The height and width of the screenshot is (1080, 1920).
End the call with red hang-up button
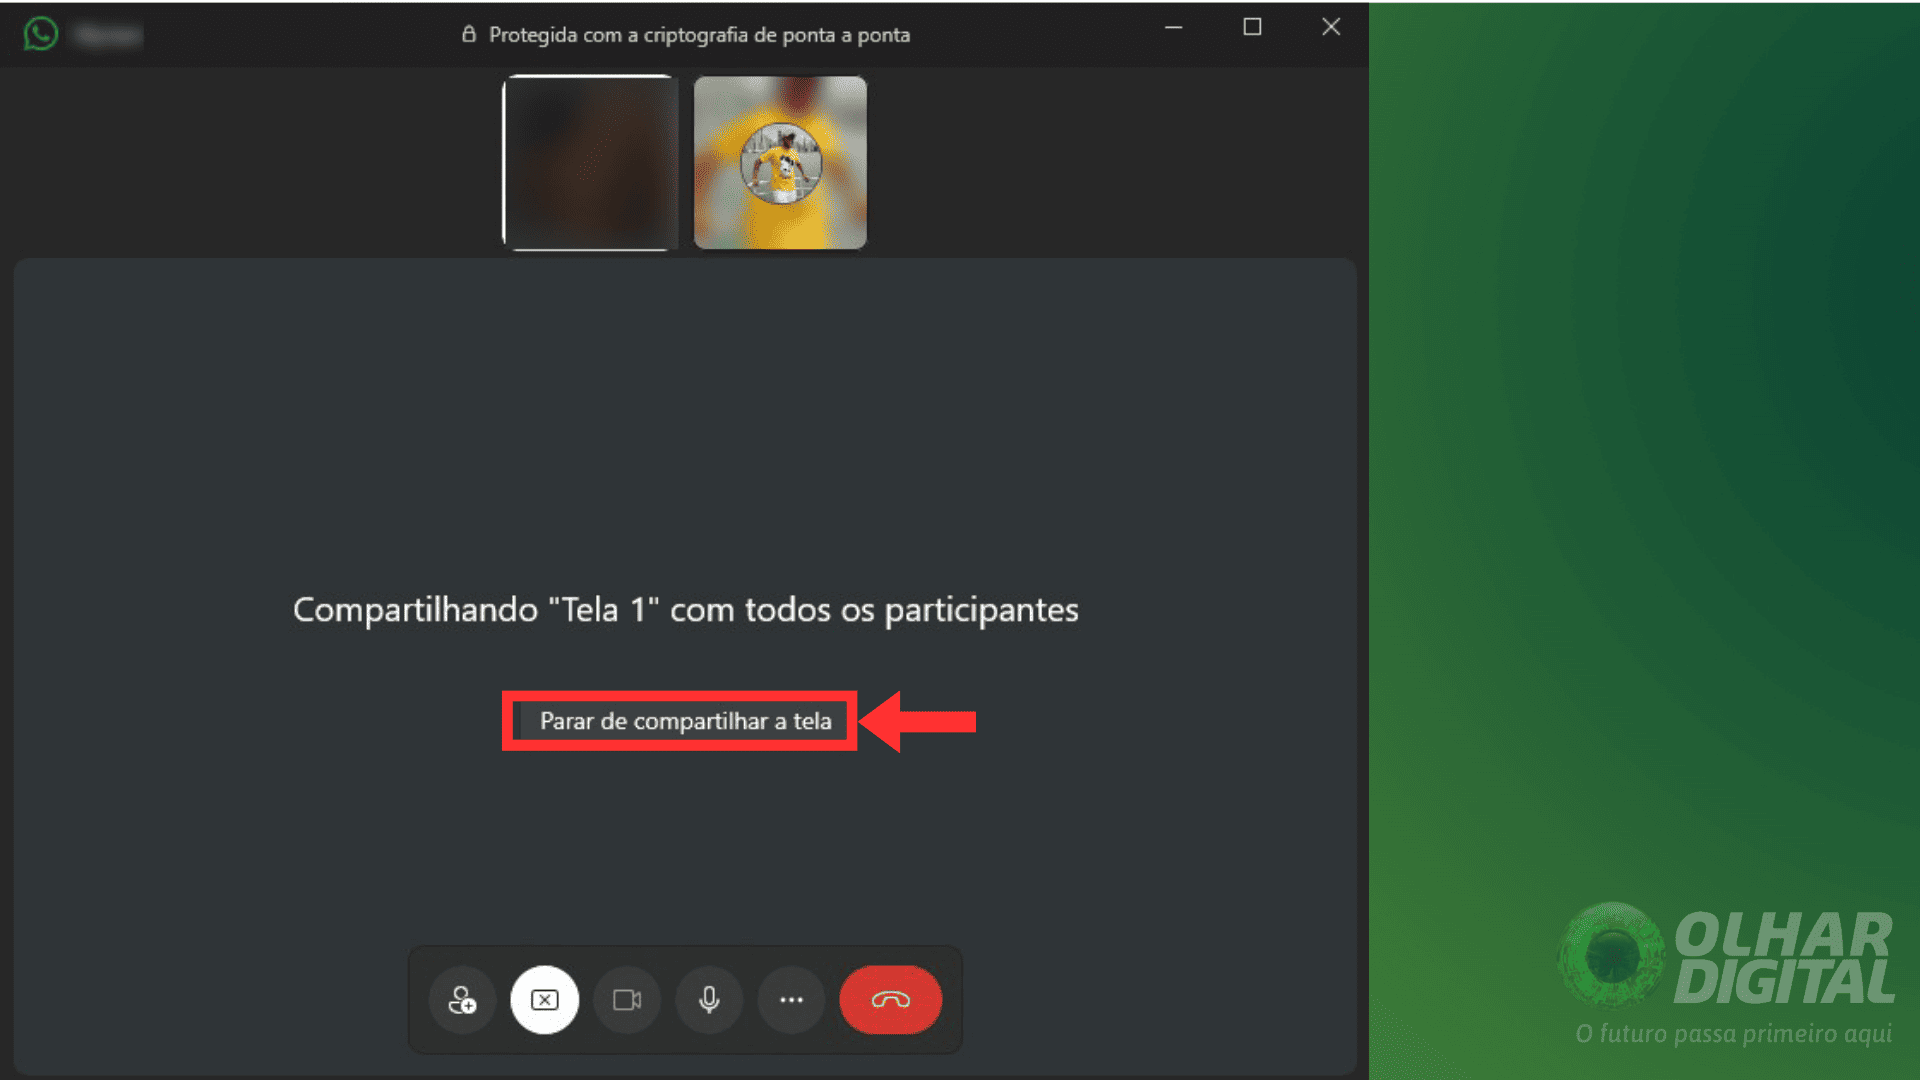(x=890, y=1000)
